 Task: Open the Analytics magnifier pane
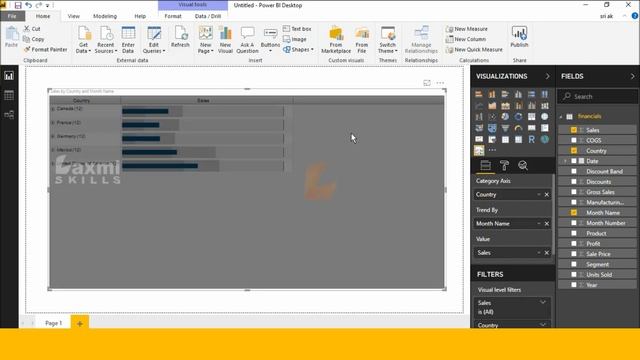[x=523, y=165]
